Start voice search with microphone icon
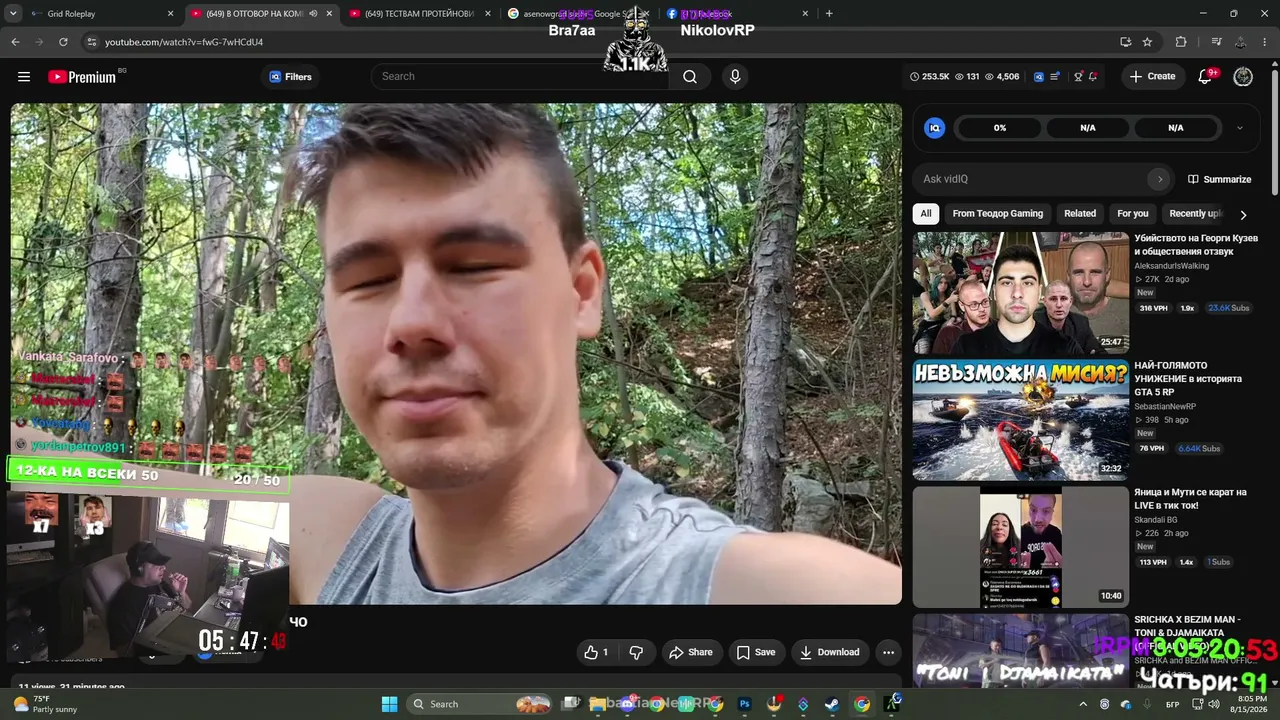The width and height of the screenshot is (1280, 720). 735,77
